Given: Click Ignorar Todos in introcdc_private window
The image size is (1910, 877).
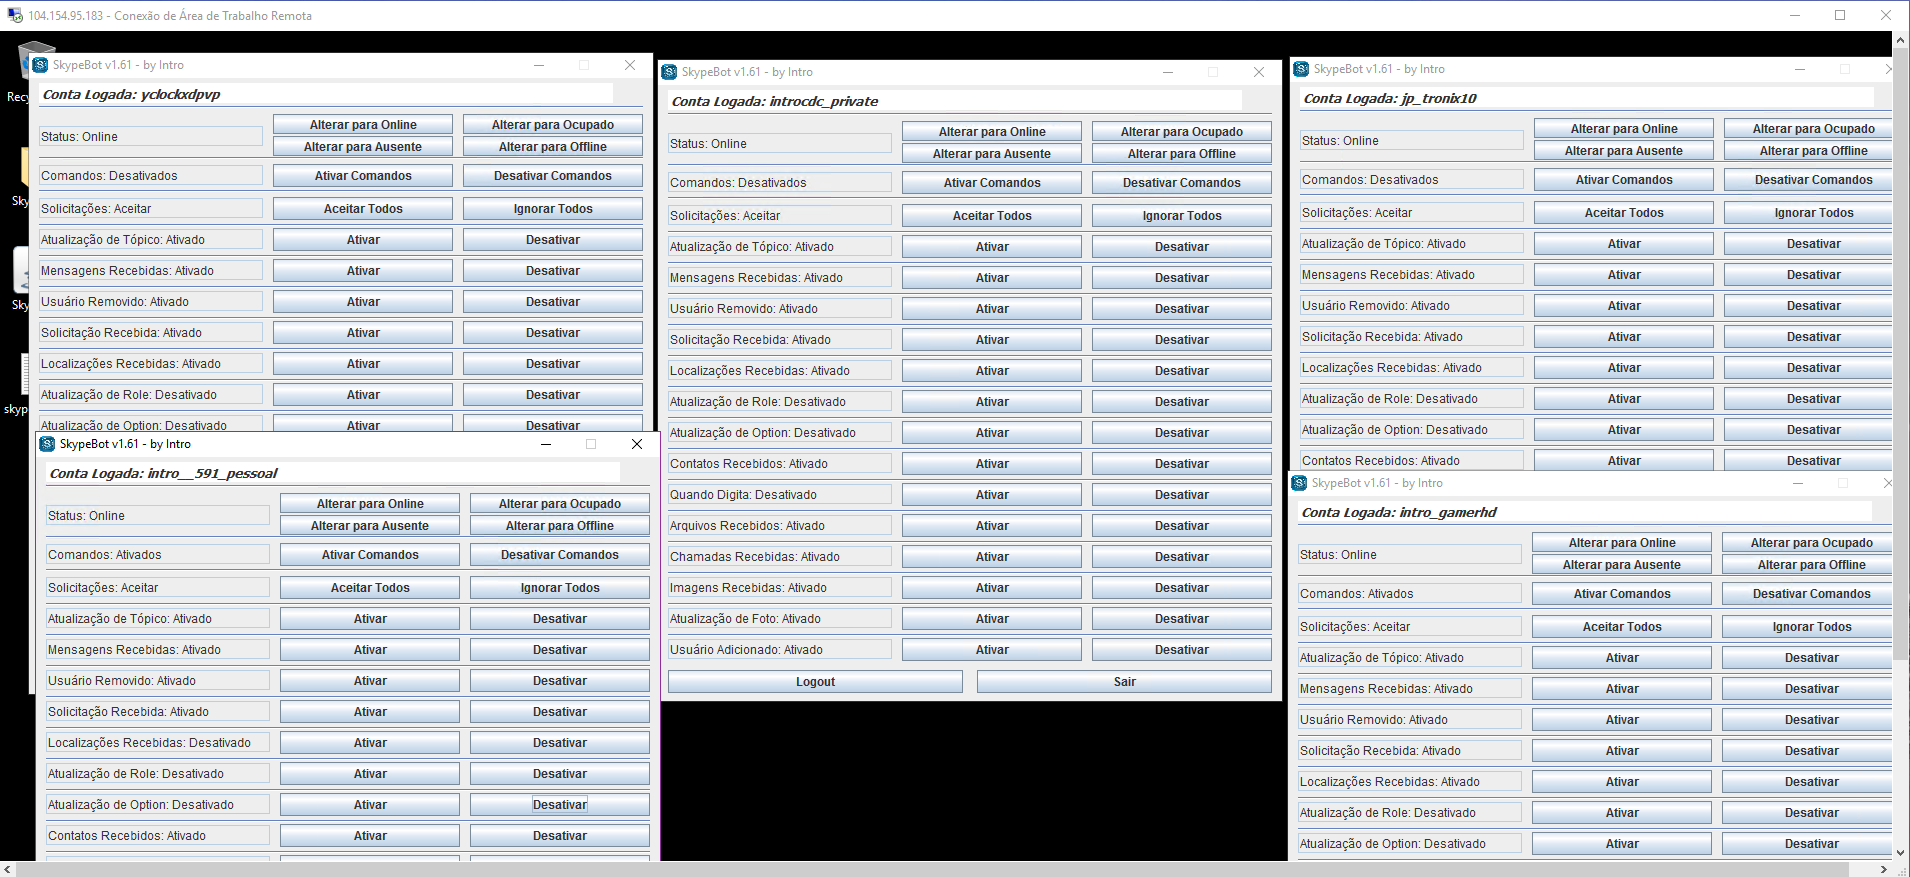Looking at the screenshot, I should pyautogui.click(x=1182, y=216).
